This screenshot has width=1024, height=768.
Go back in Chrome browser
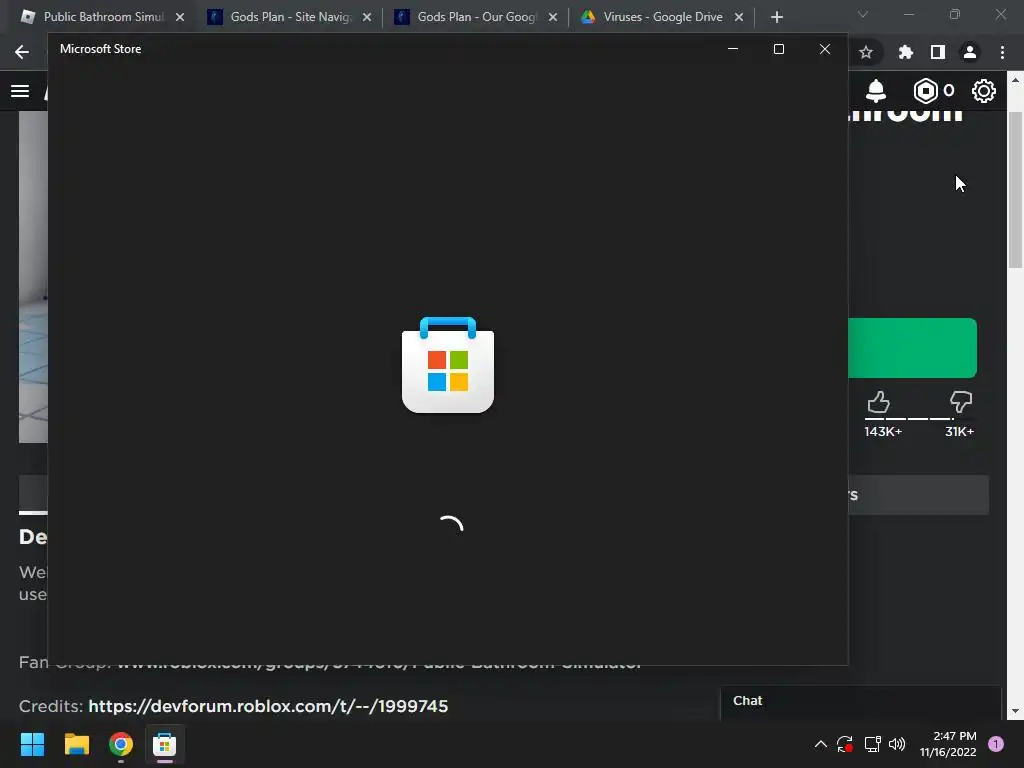22,52
